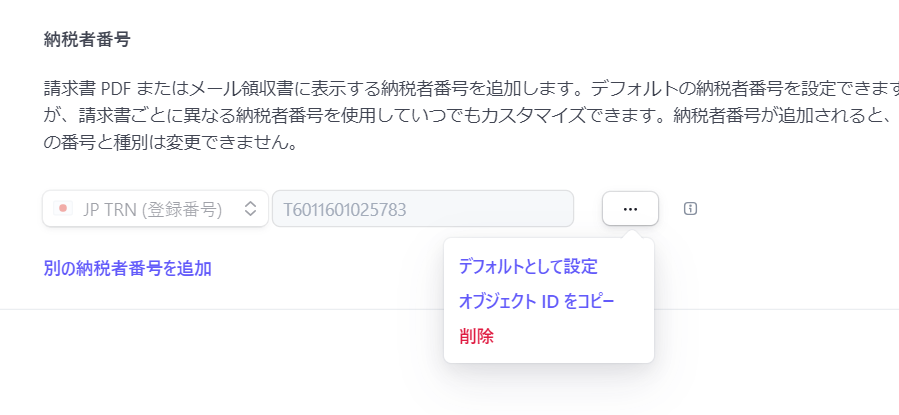Click the 納税者番号 section heading
Image resolution: width=899 pixels, height=415 pixels.
click(x=87, y=40)
